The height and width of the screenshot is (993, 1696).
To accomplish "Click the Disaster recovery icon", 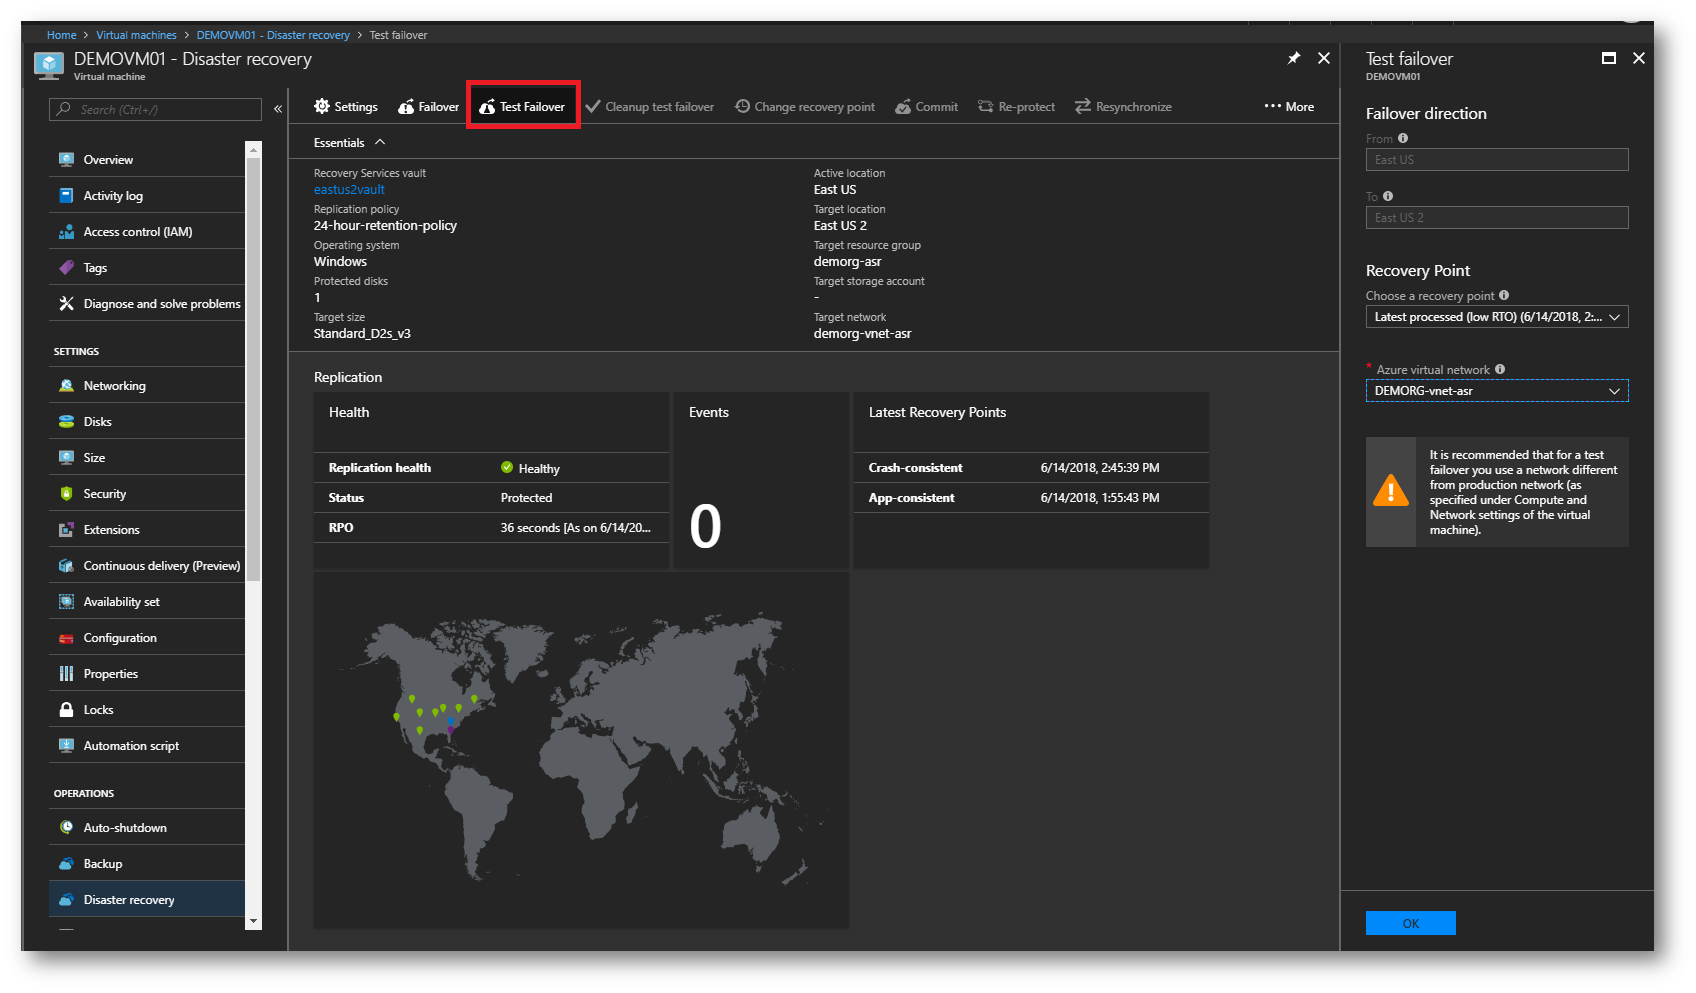I will point(66,899).
